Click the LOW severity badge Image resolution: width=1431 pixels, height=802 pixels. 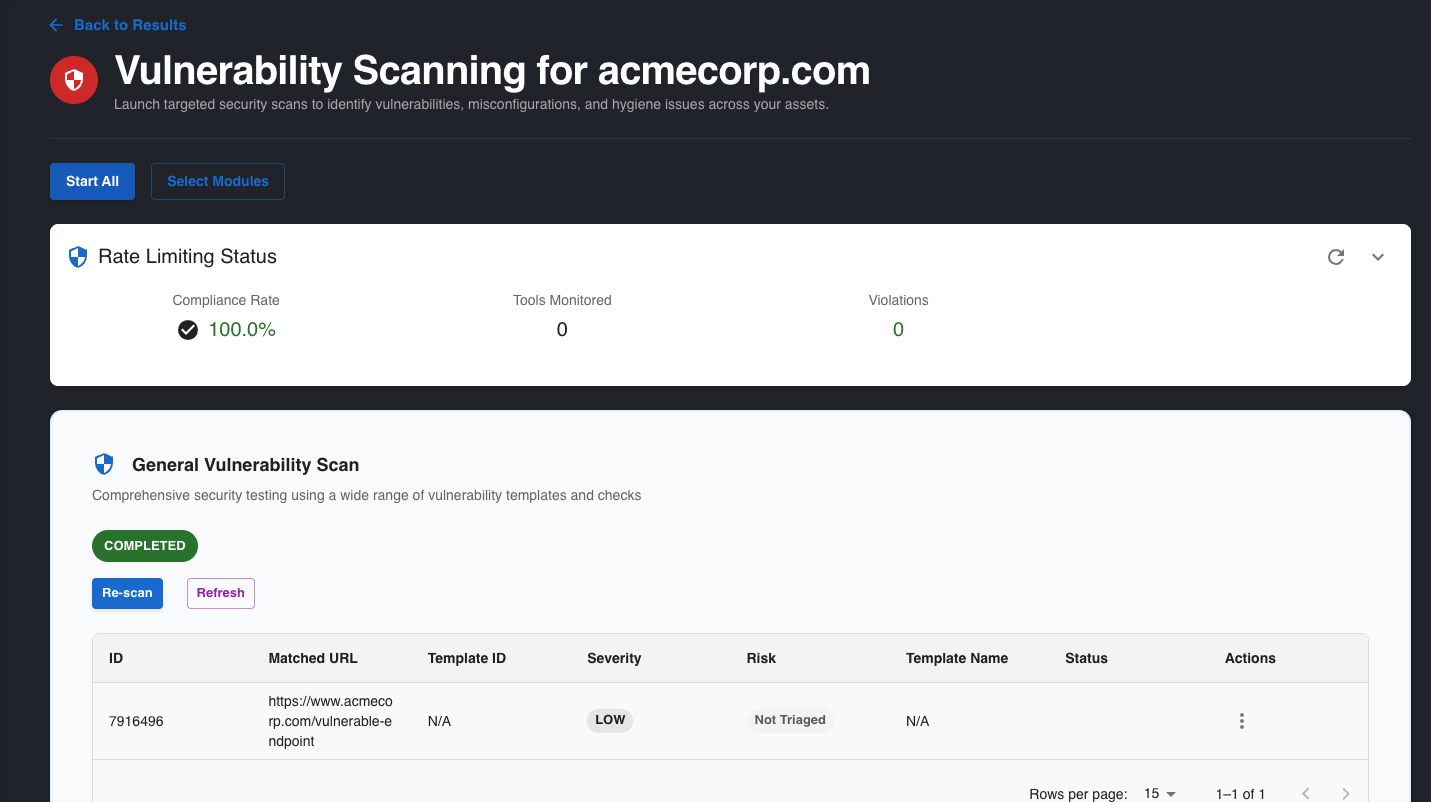pos(610,720)
